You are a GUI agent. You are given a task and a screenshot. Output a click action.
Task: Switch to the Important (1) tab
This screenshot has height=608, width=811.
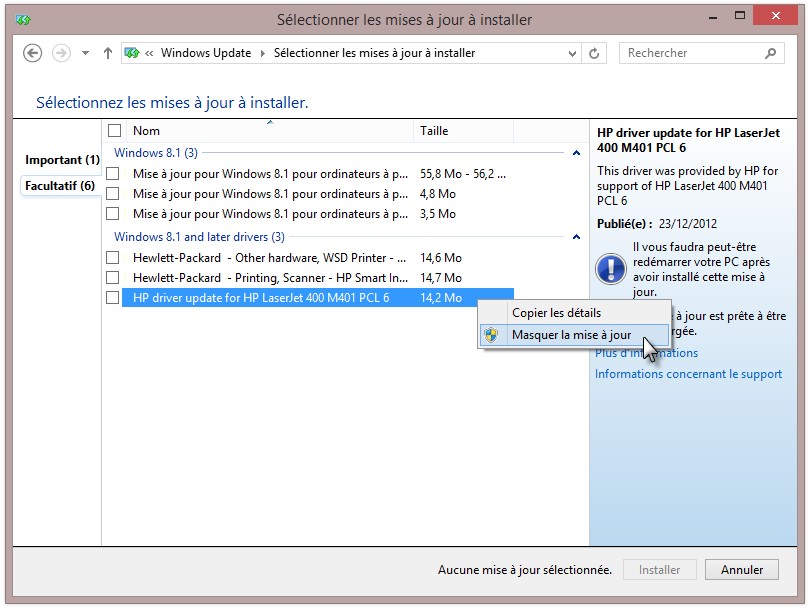[x=62, y=160]
